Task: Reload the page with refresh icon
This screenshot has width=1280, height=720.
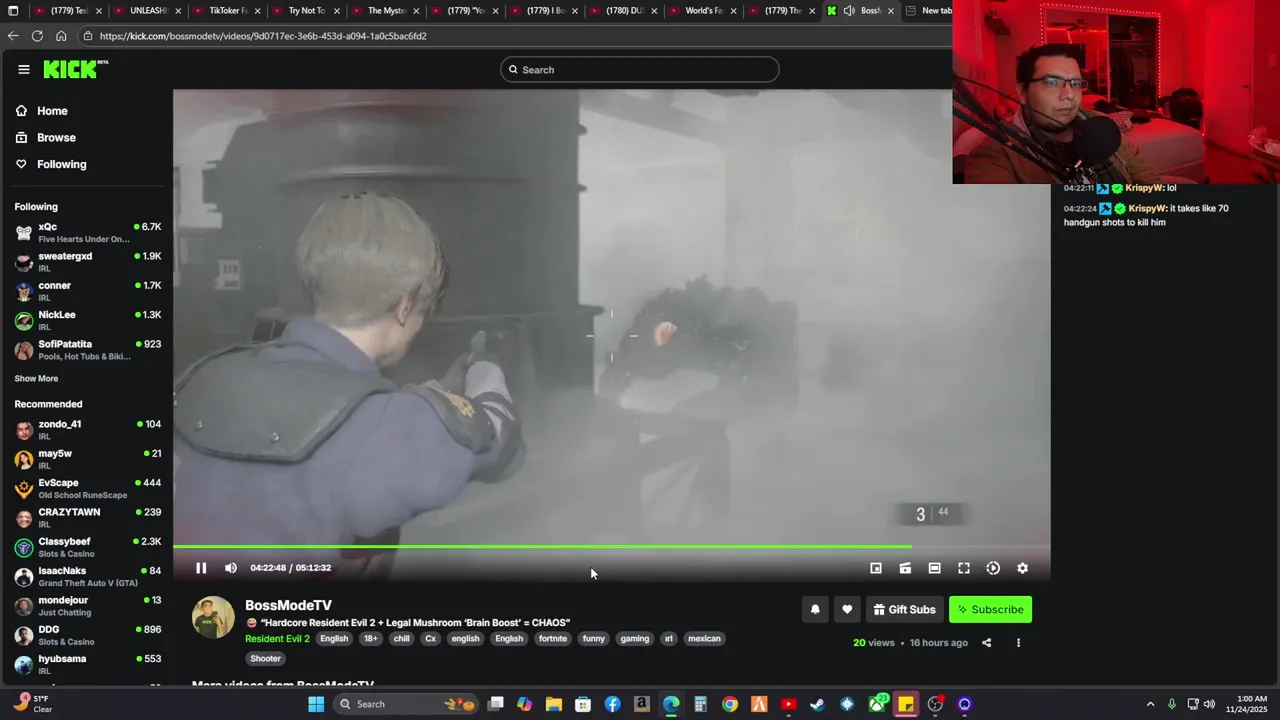Action: (x=37, y=36)
